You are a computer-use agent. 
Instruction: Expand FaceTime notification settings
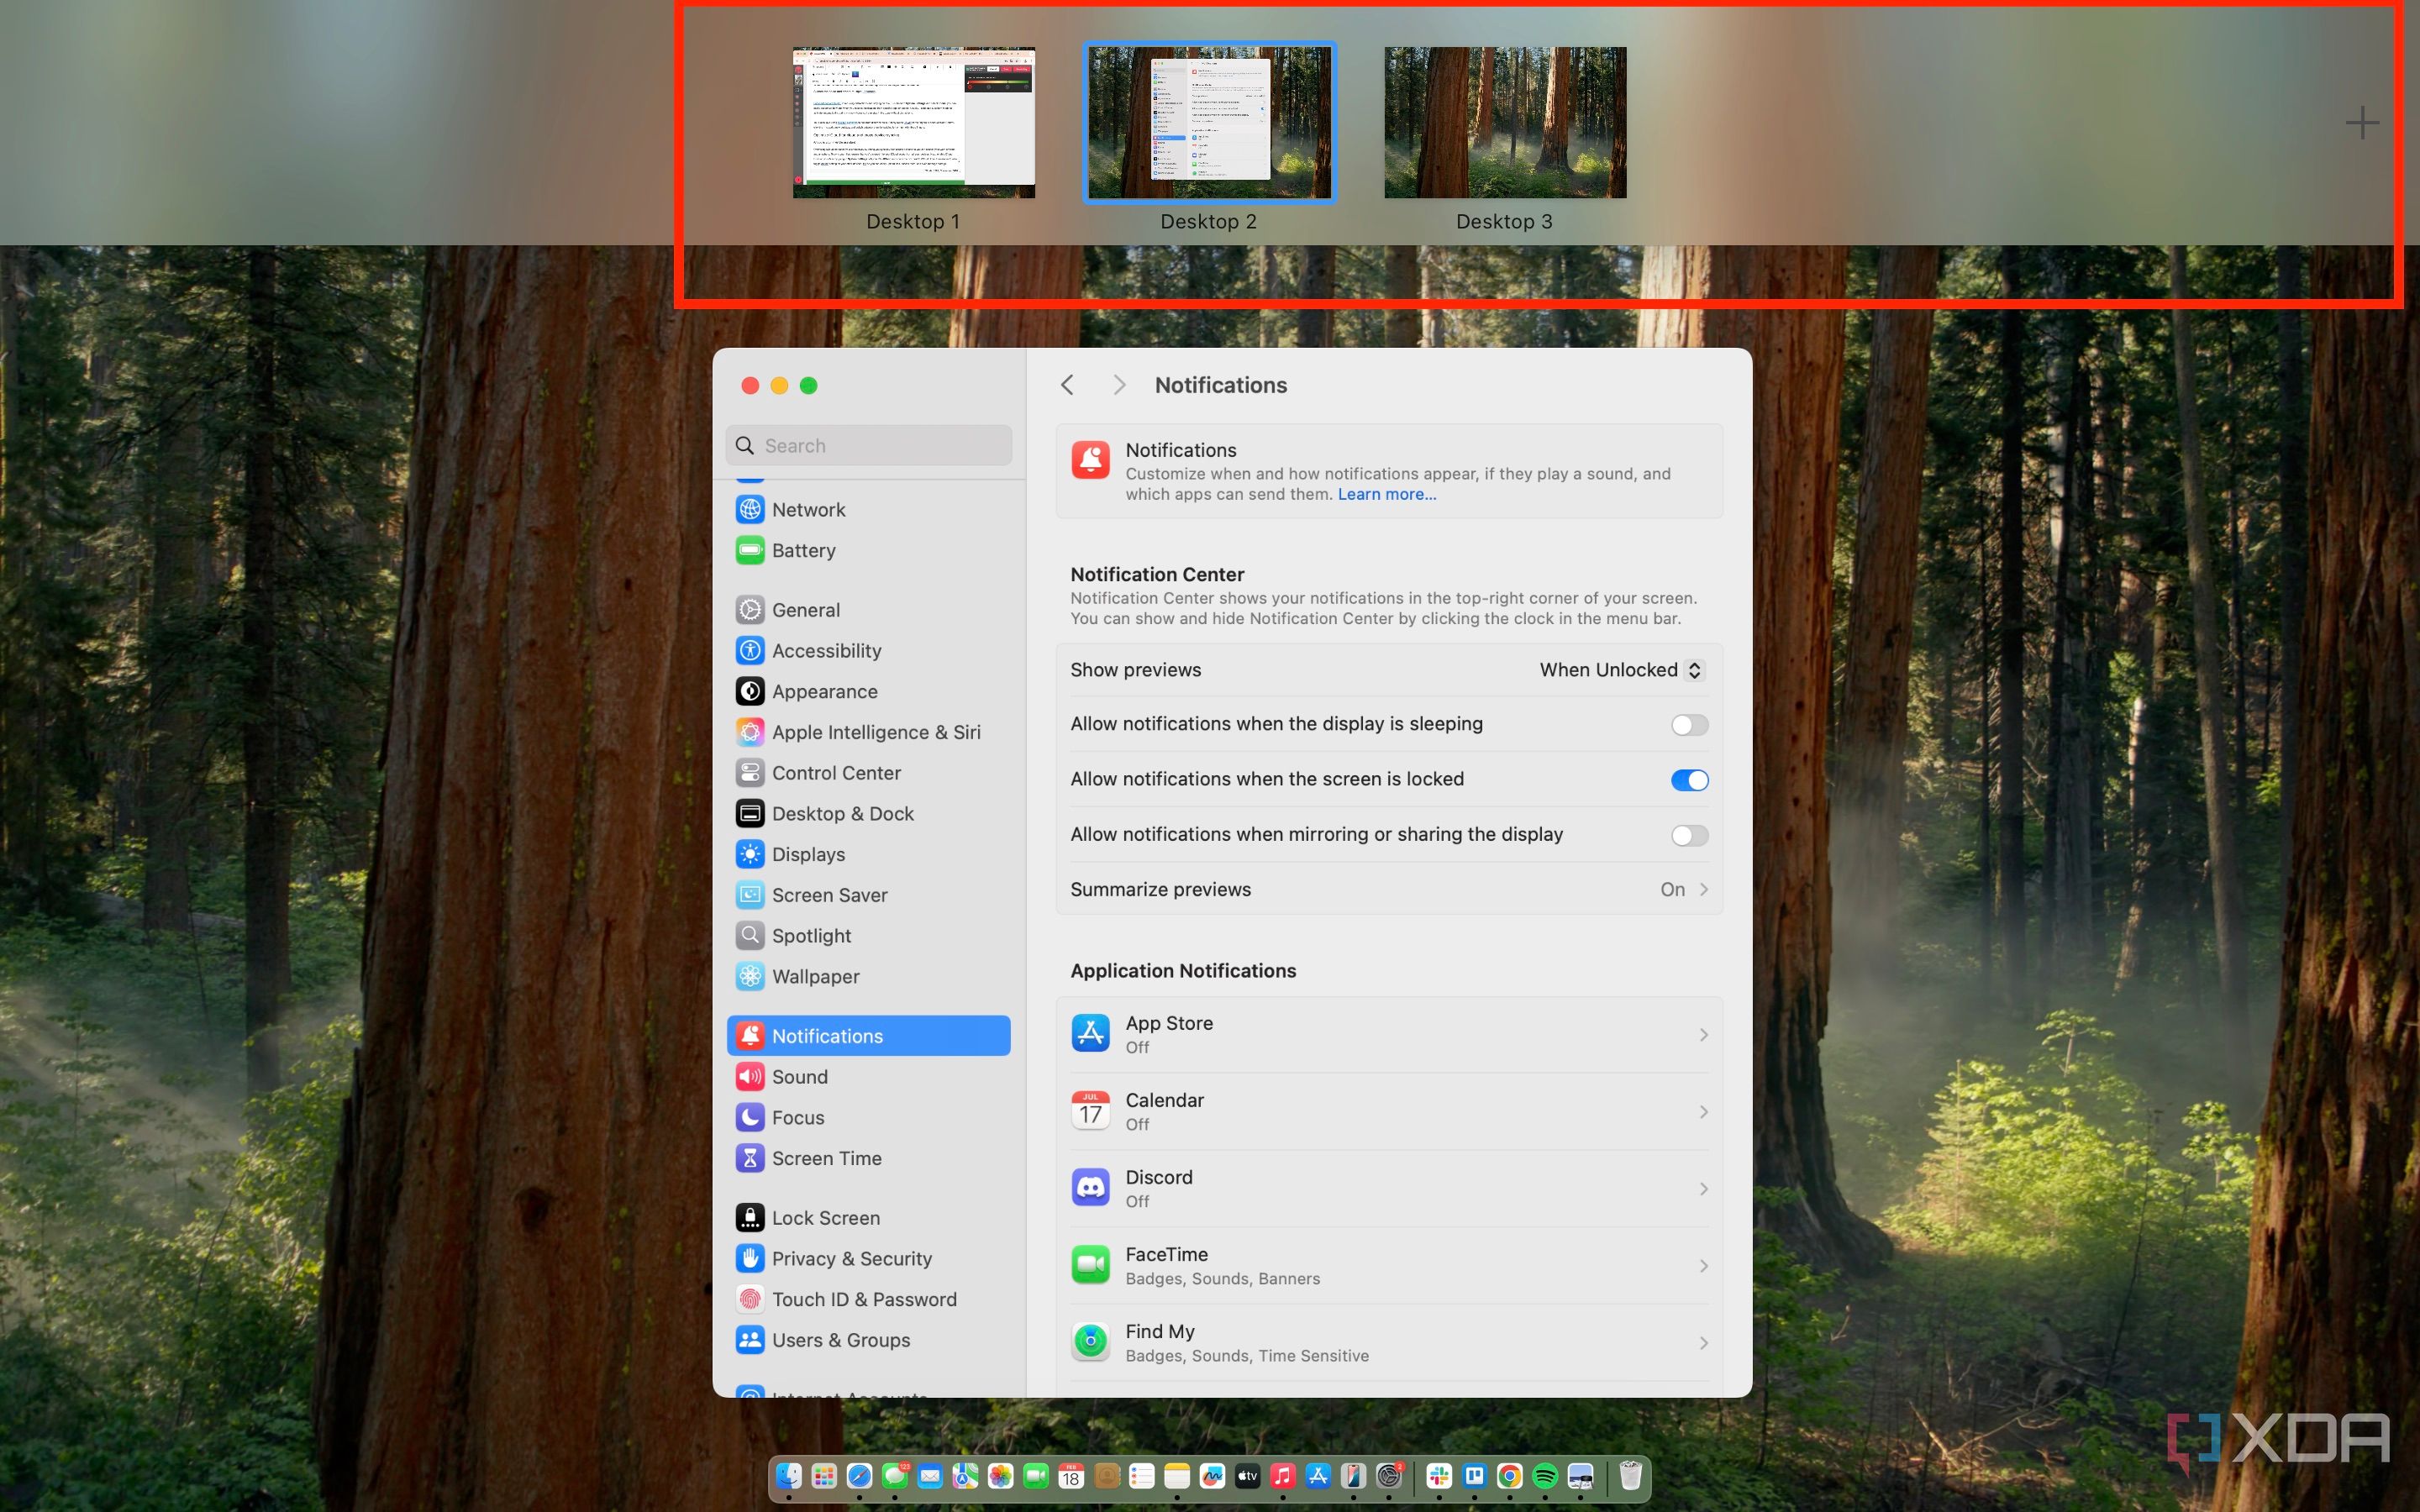pos(1388,1265)
